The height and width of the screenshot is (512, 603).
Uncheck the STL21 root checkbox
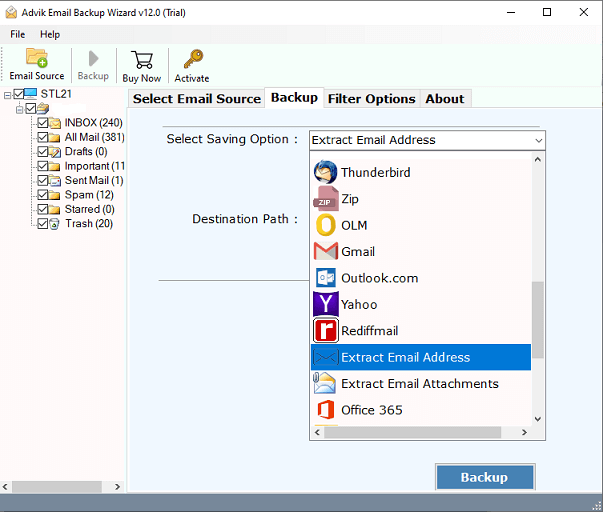pos(18,94)
